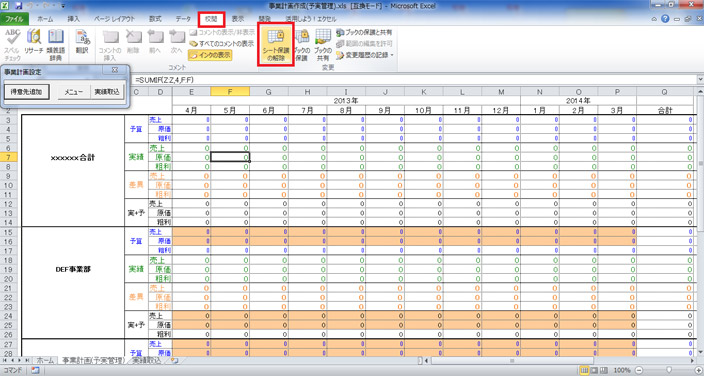Click the 合計 column heading cell
The width and height of the screenshot is (704, 376).
[x=664, y=111]
